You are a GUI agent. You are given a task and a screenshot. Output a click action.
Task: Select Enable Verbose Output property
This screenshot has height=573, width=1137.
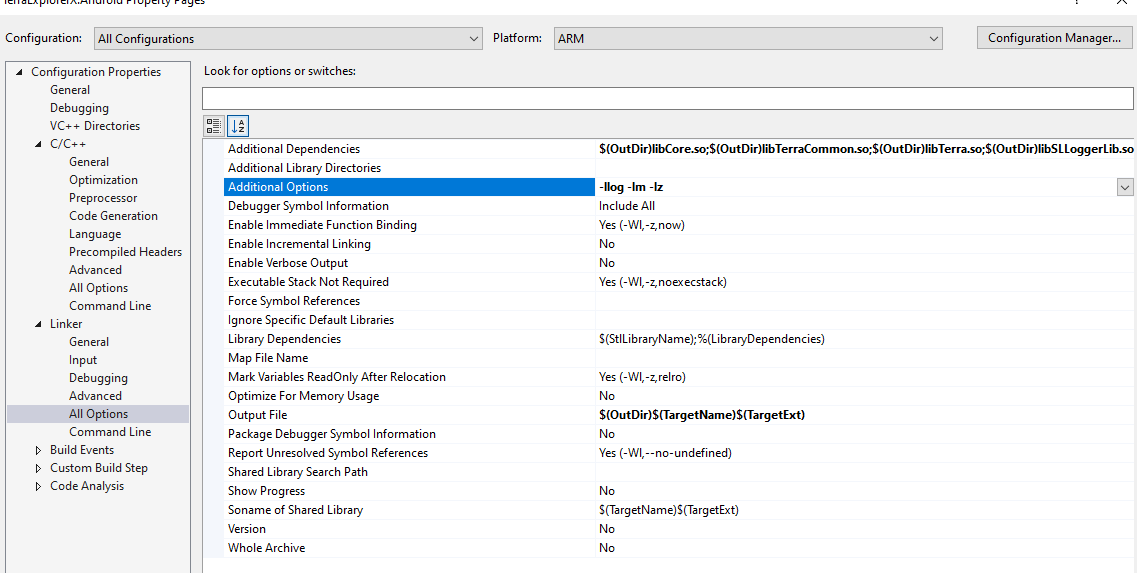[288, 263]
